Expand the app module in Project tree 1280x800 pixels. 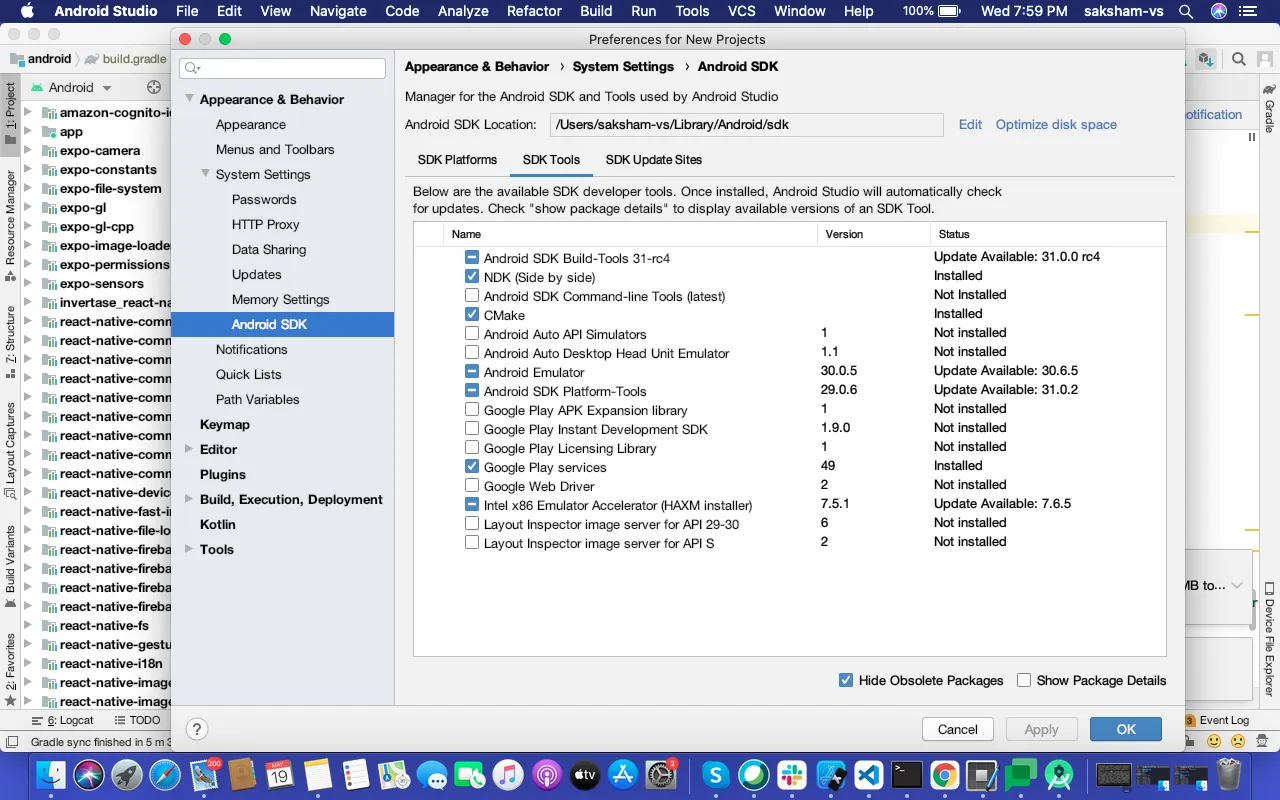pyautogui.click(x=28, y=132)
